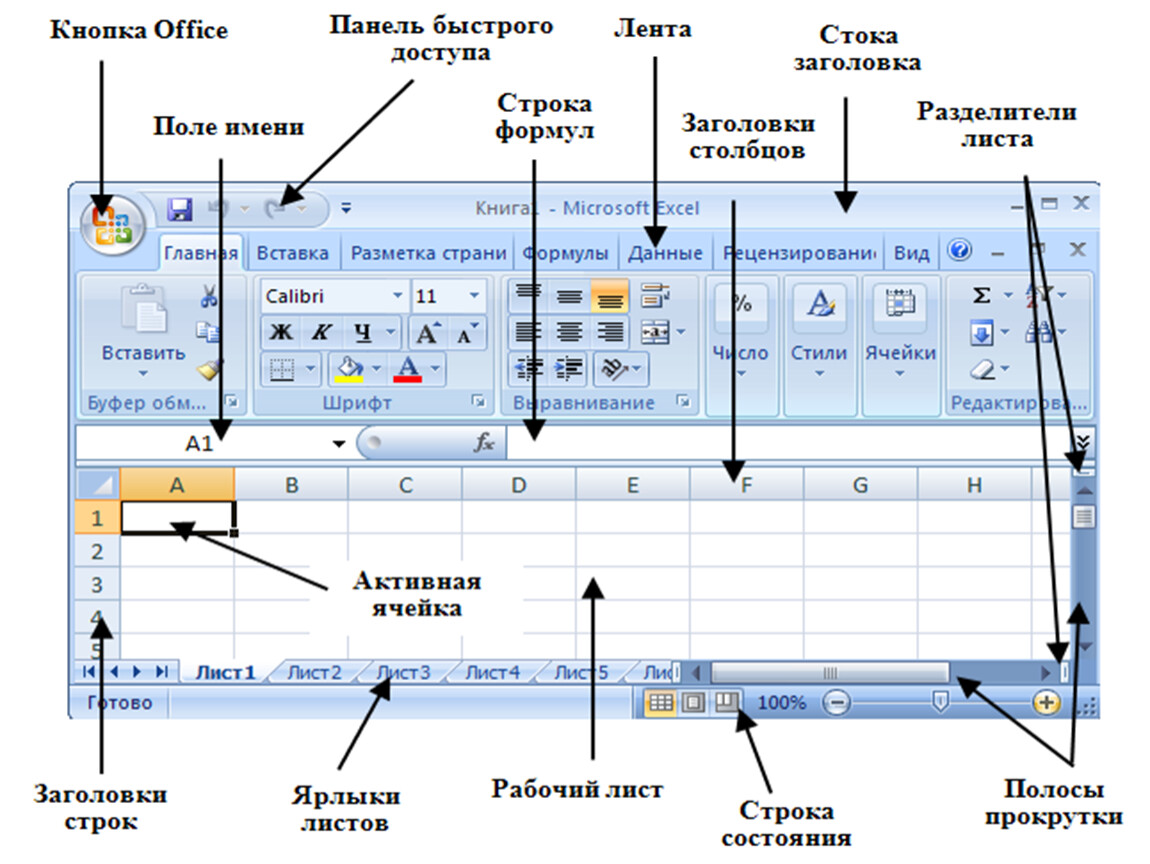Open Шрифт group dialog launcher
The image size is (1150, 864).
[478, 400]
